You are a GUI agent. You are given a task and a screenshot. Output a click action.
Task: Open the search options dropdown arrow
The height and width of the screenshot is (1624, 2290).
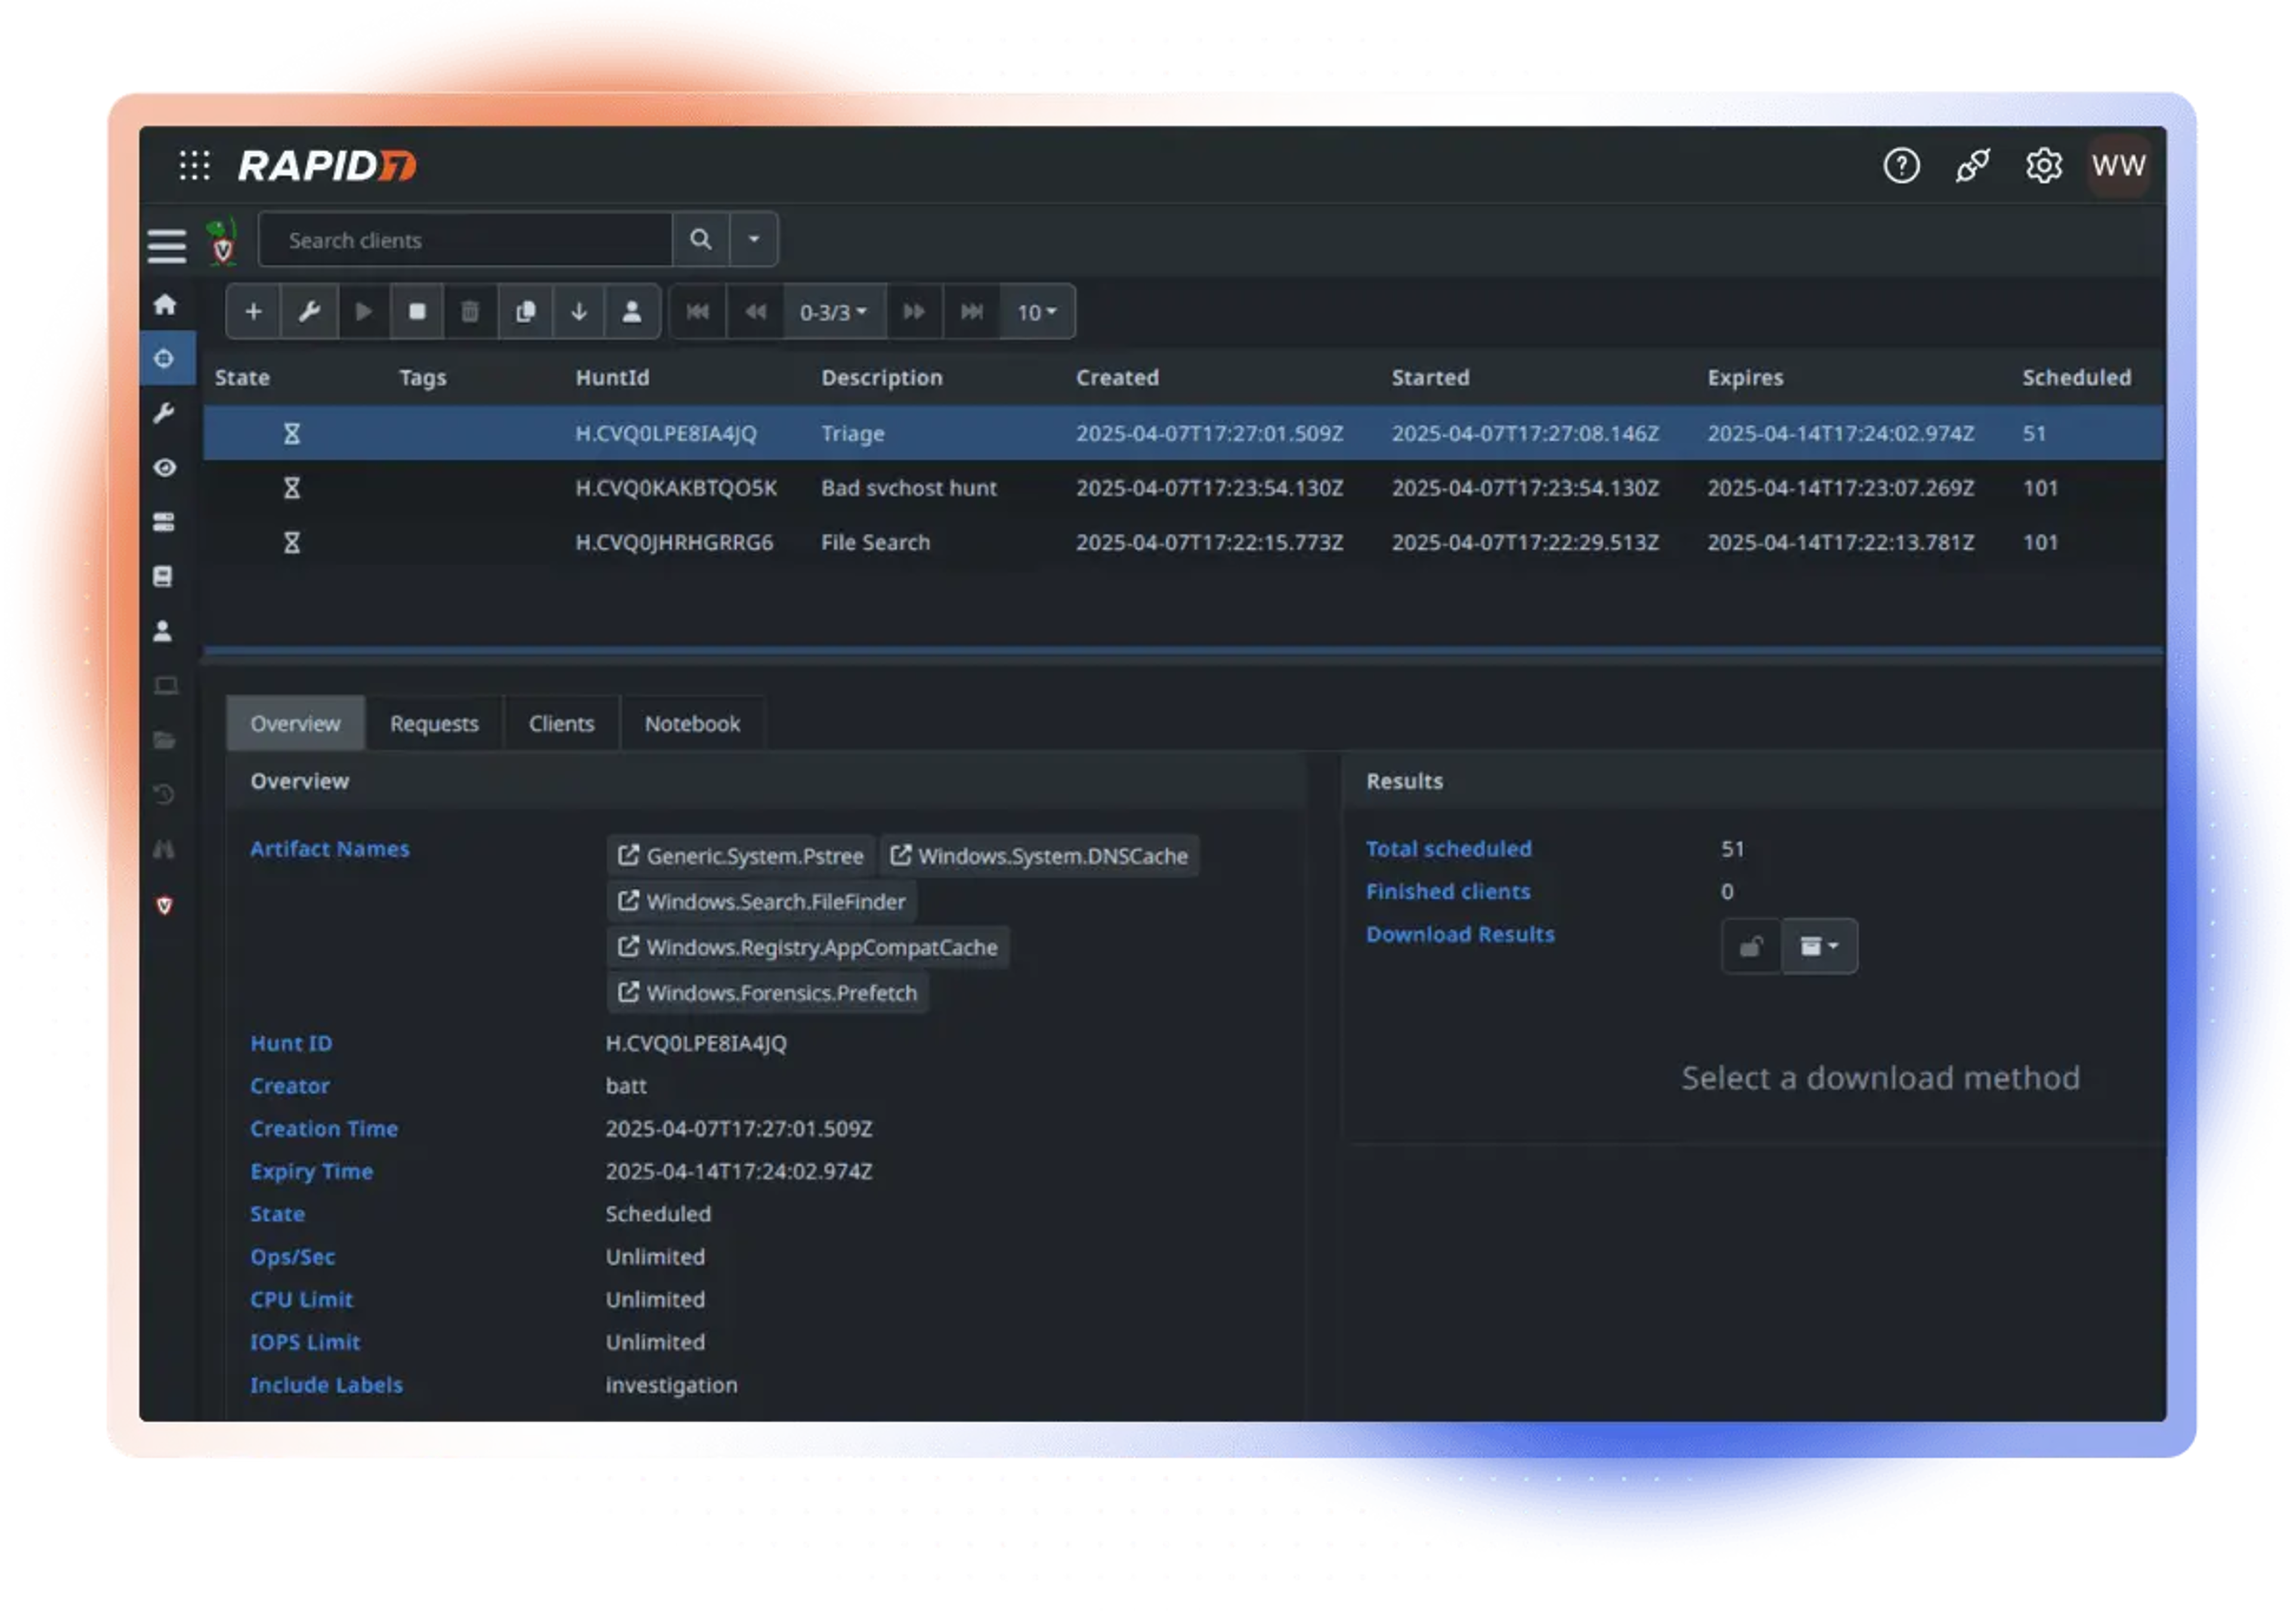point(754,240)
